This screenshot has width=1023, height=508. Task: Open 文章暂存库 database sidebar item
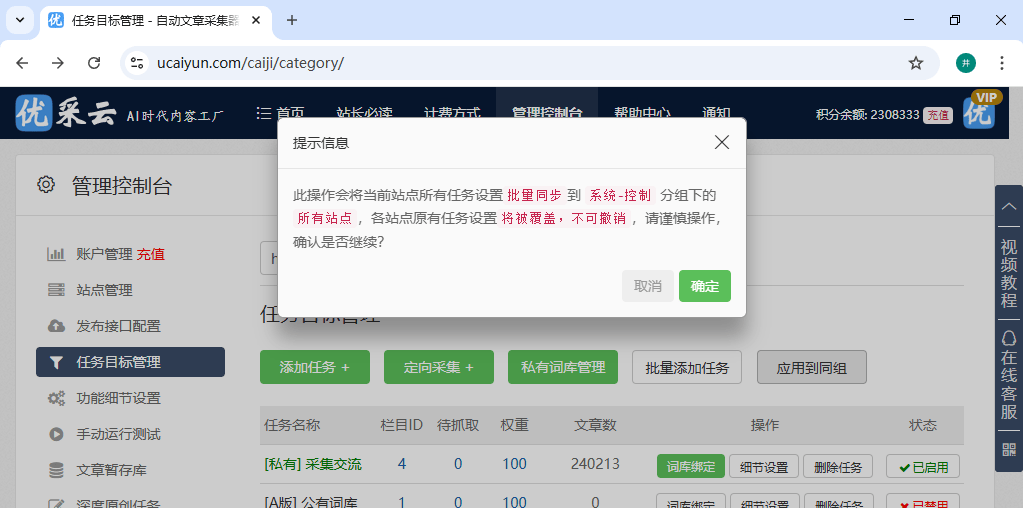click(111, 470)
